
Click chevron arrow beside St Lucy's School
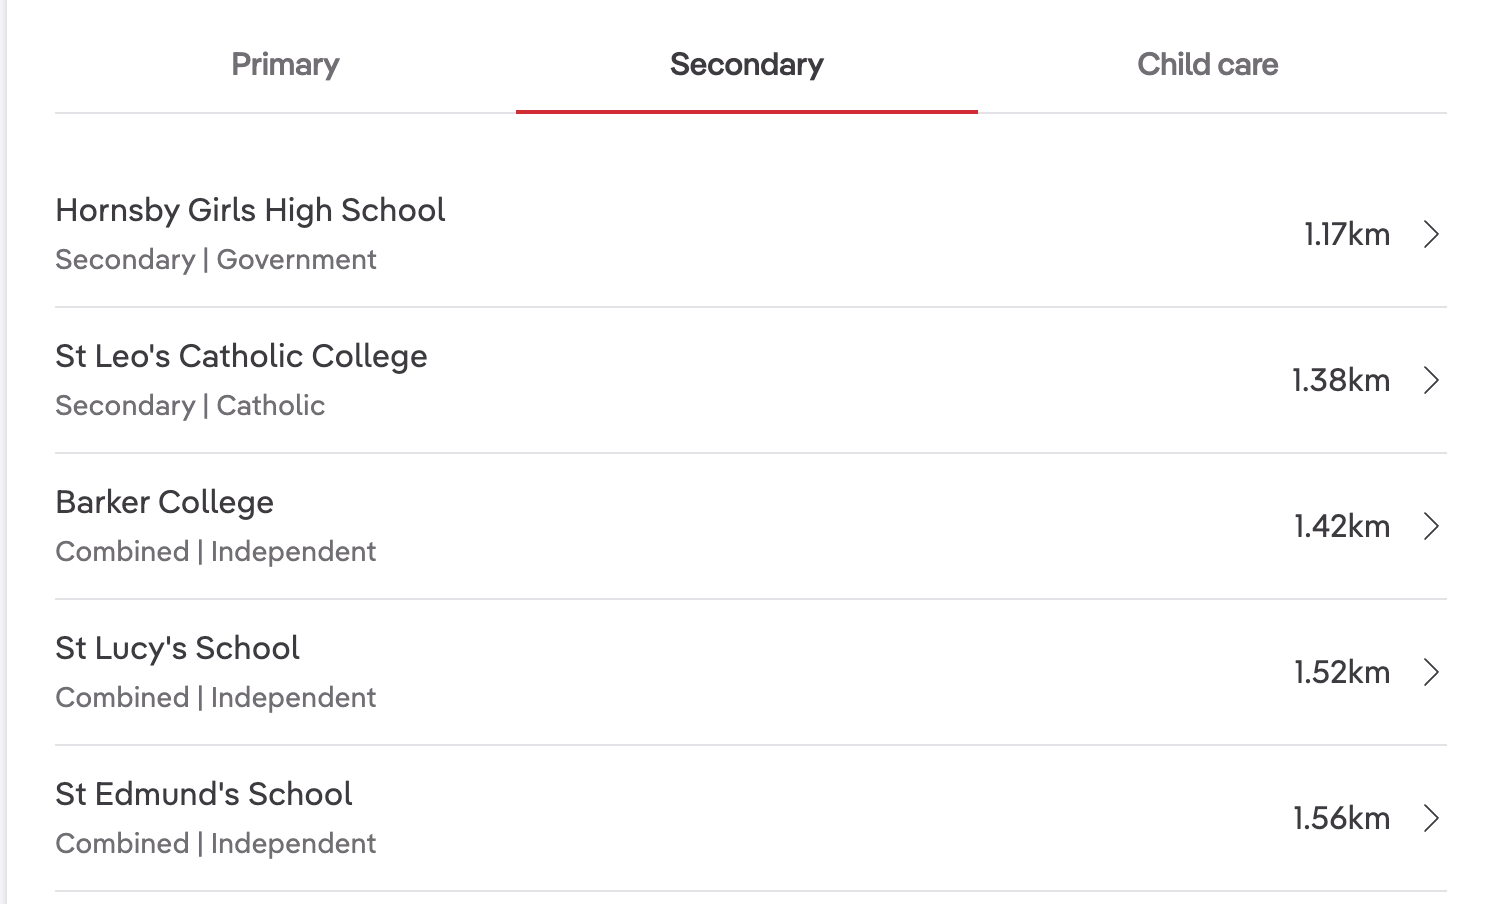click(1431, 673)
